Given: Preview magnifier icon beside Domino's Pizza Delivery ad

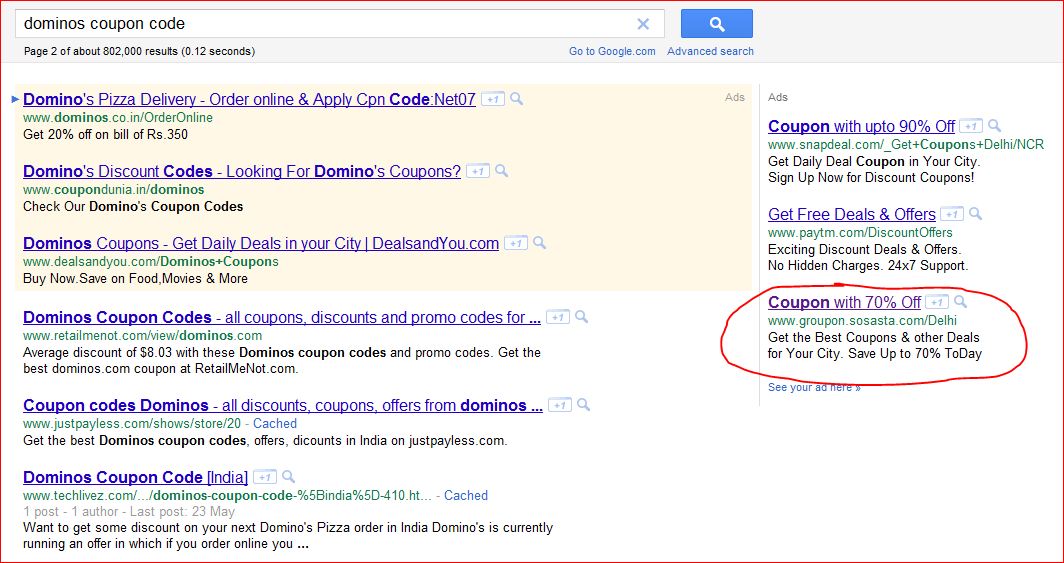Looking at the screenshot, I should [x=516, y=99].
